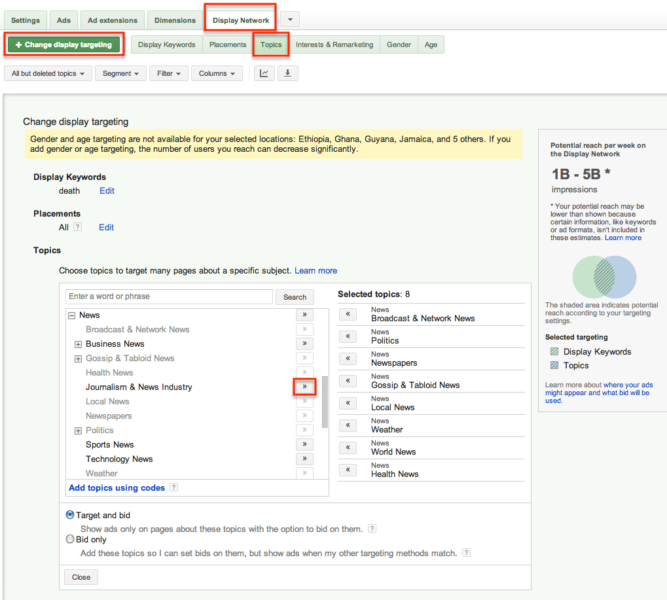This screenshot has height=600, width=667.
Task: Select Target and bid radio option
Action: tap(70, 515)
